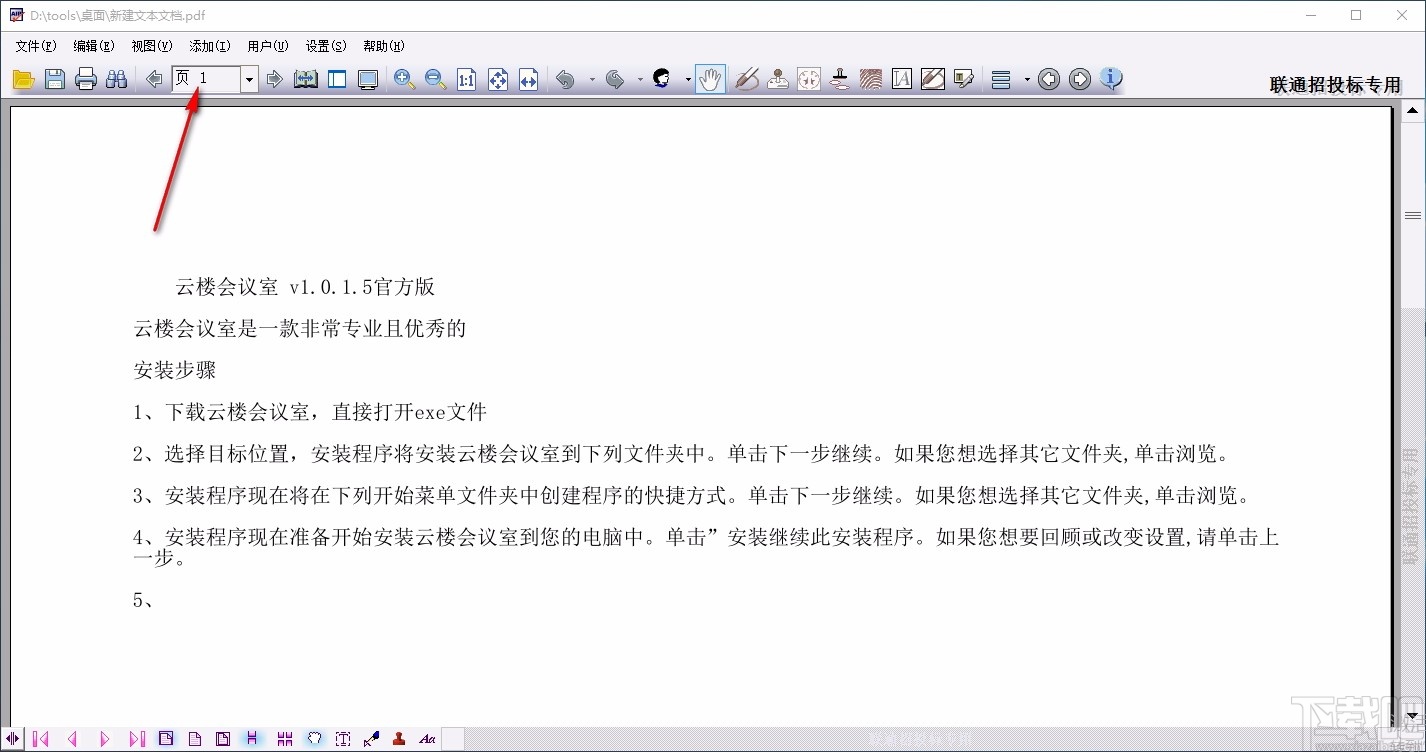Toggle the four-square thumbnail view icon
Viewport: 1426px width, 752px height.
point(285,739)
